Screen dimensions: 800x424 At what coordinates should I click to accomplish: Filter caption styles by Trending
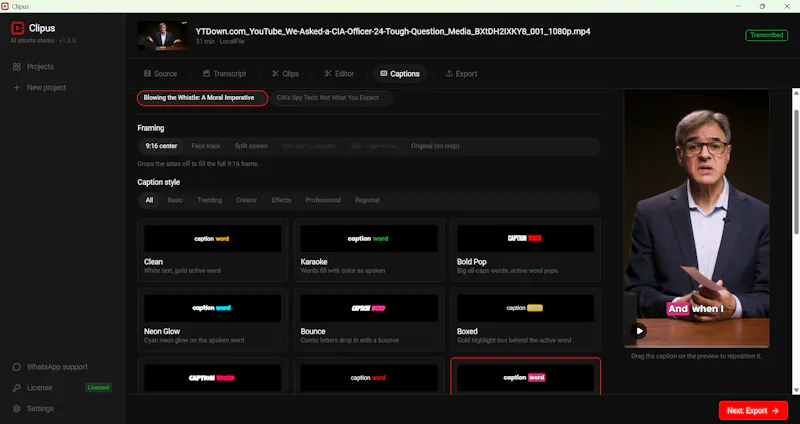pyautogui.click(x=210, y=200)
